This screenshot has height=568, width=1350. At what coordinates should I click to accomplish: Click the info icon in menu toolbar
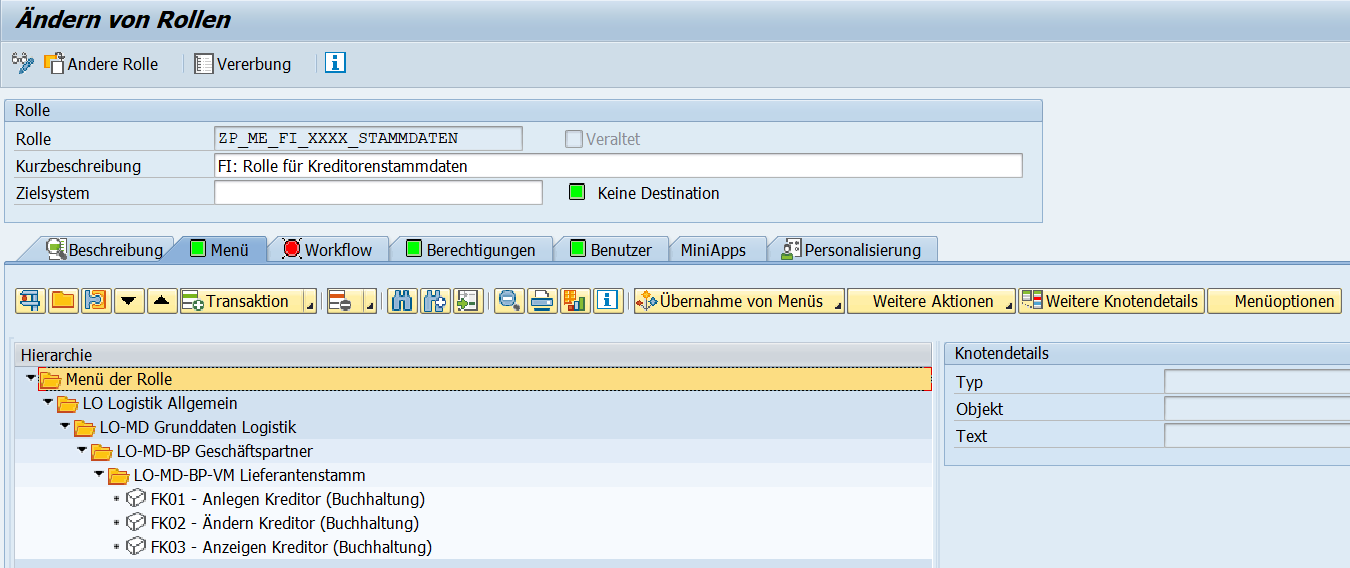(608, 301)
